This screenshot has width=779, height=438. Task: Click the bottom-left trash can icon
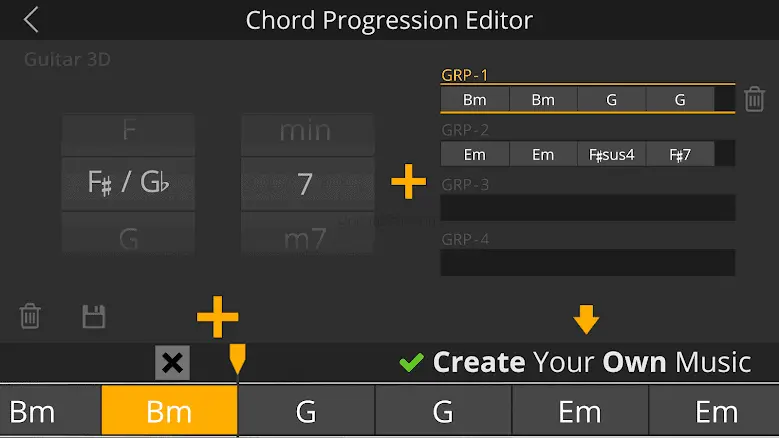(x=31, y=317)
